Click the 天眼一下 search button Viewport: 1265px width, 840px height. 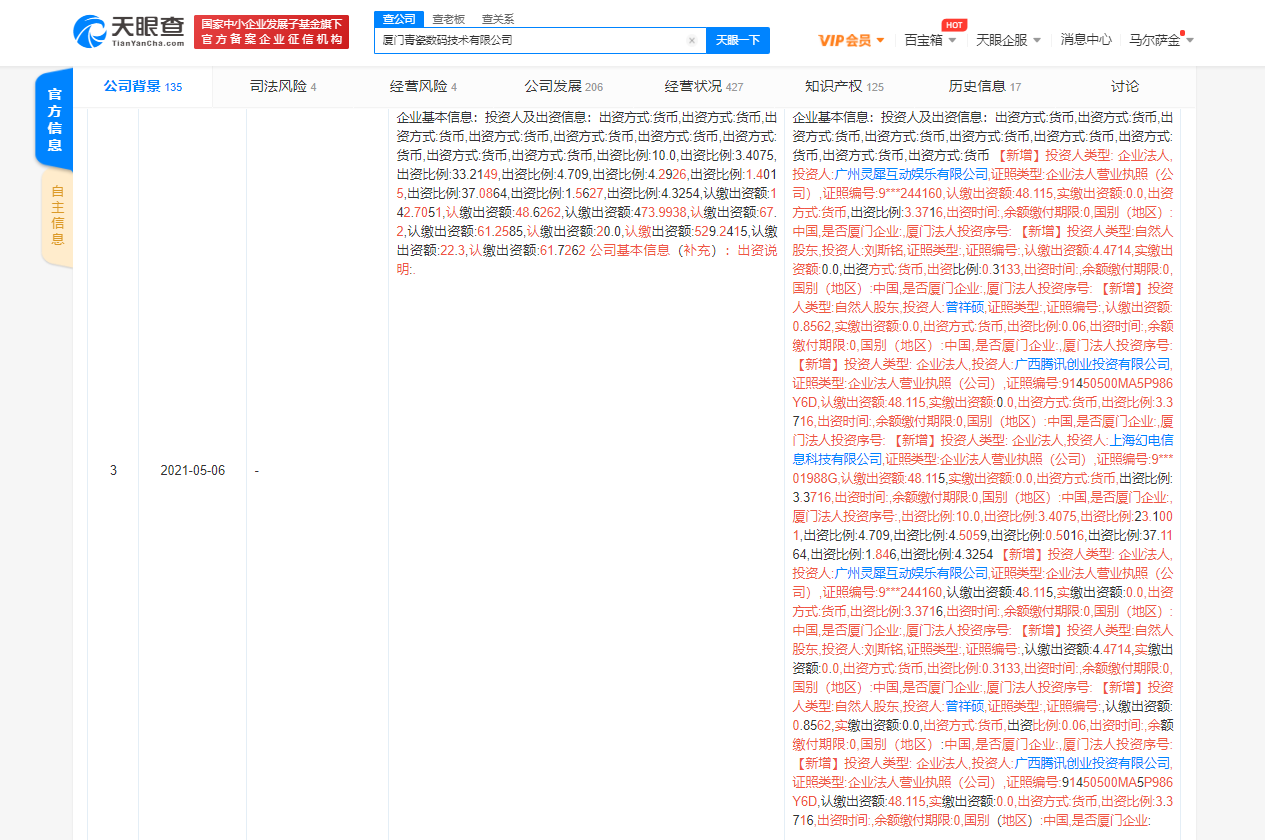737,40
